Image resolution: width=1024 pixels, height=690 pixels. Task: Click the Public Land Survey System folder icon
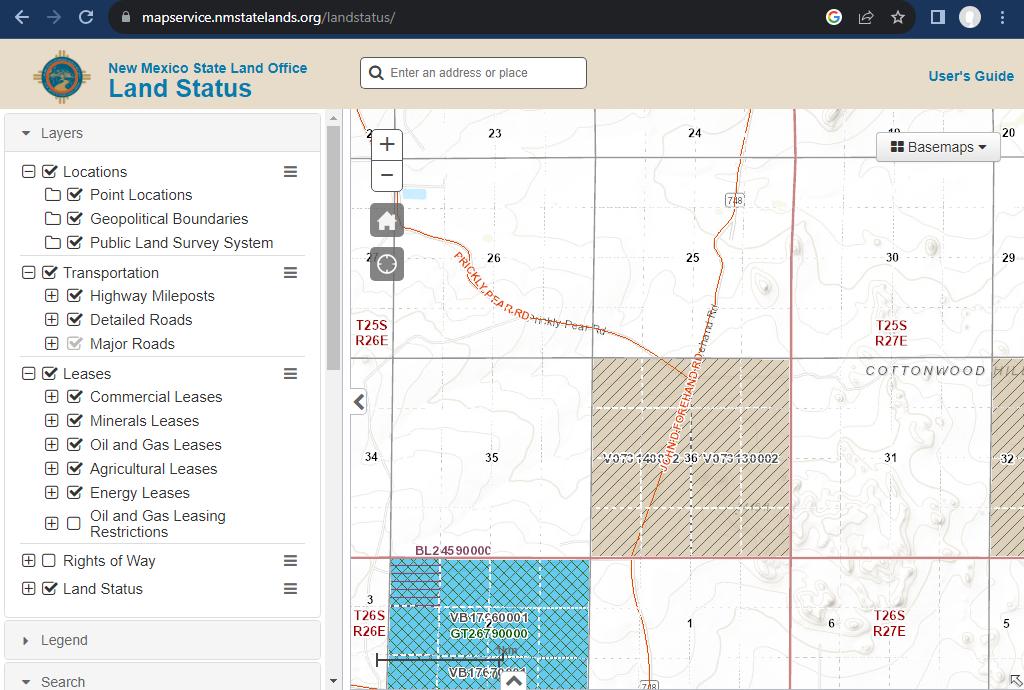(x=53, y=243)
